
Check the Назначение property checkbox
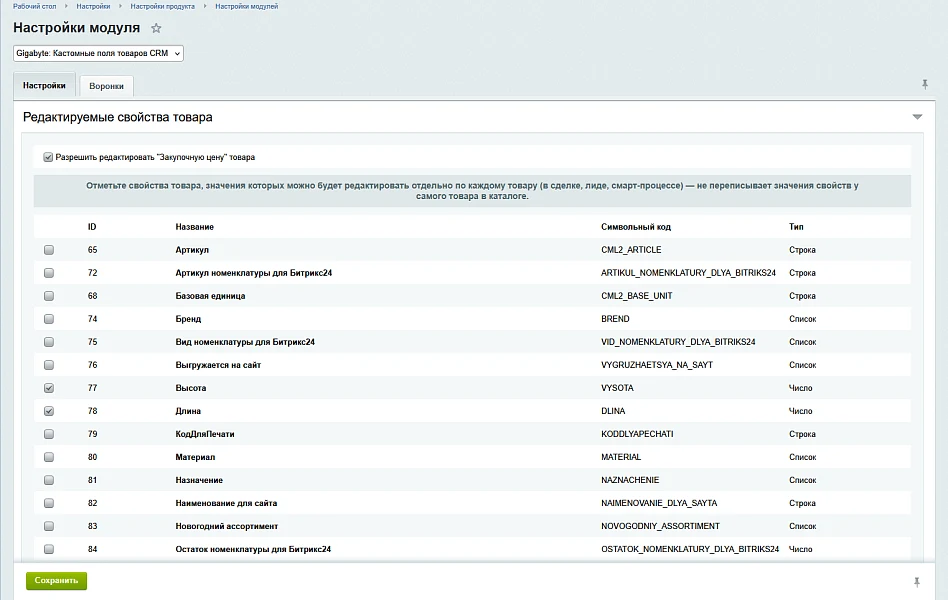coord(49,480)
